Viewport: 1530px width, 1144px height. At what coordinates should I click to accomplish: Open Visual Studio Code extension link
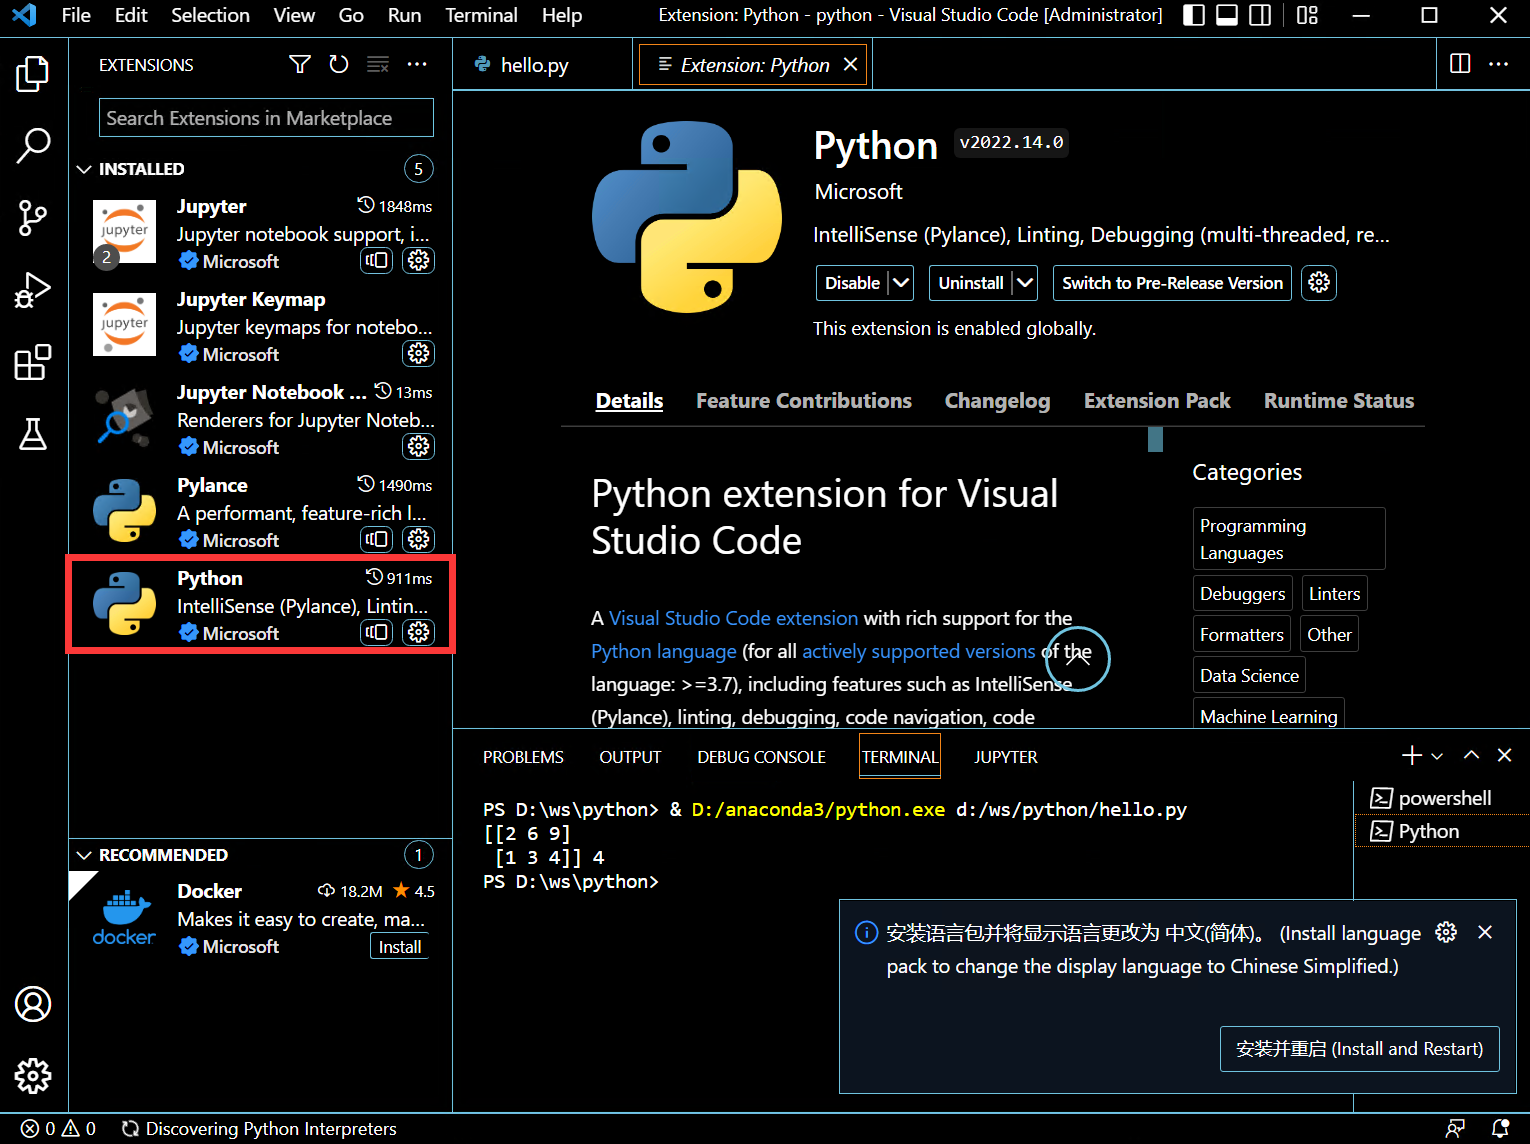tap(733, 618)
